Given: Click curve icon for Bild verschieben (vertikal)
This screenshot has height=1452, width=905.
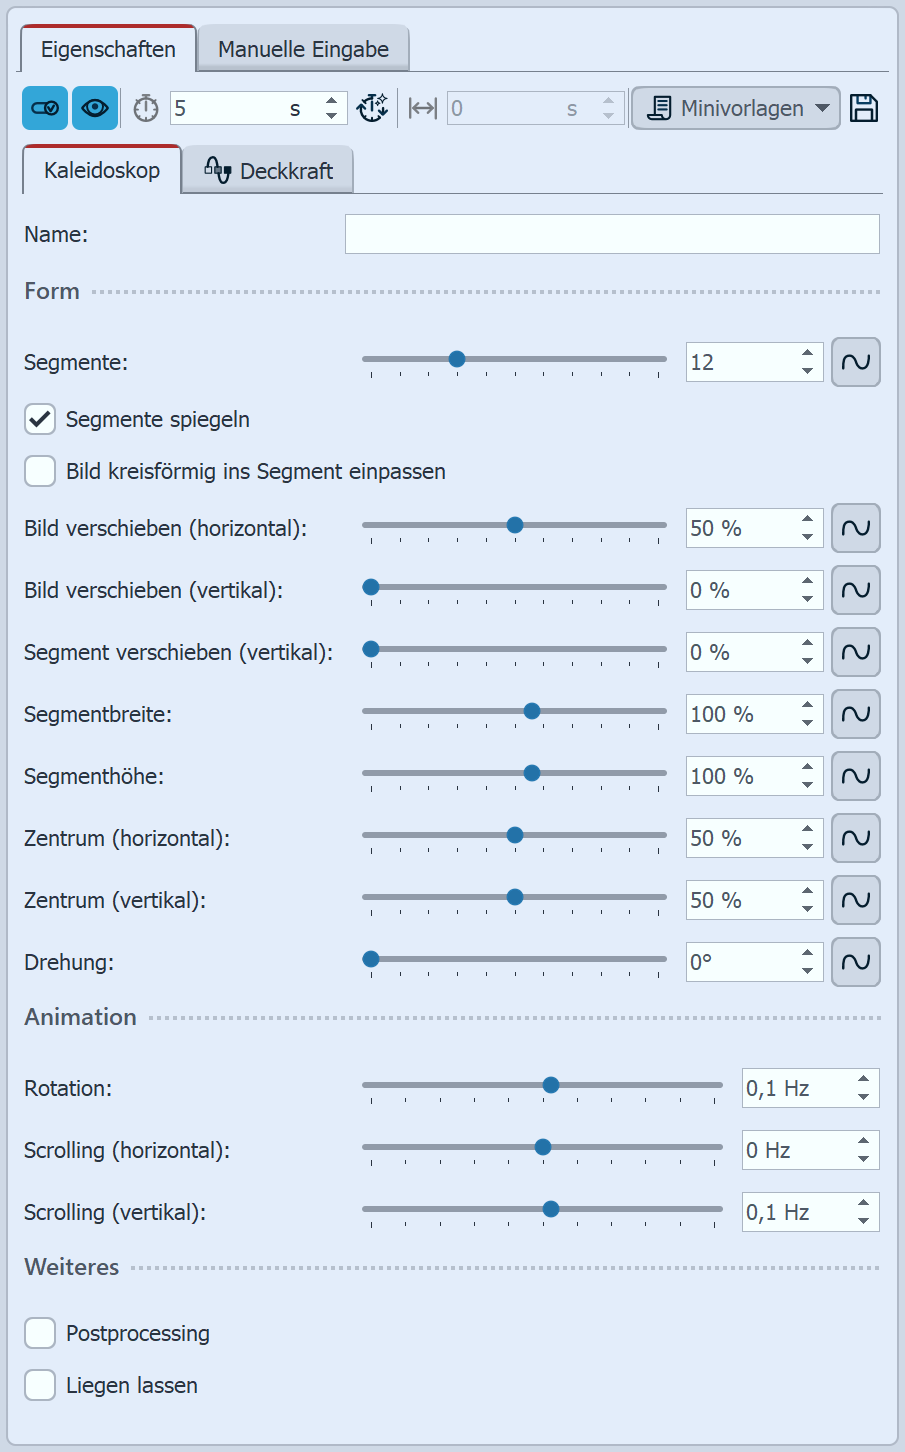Looking at the screenshot, I should pos(856,590).
